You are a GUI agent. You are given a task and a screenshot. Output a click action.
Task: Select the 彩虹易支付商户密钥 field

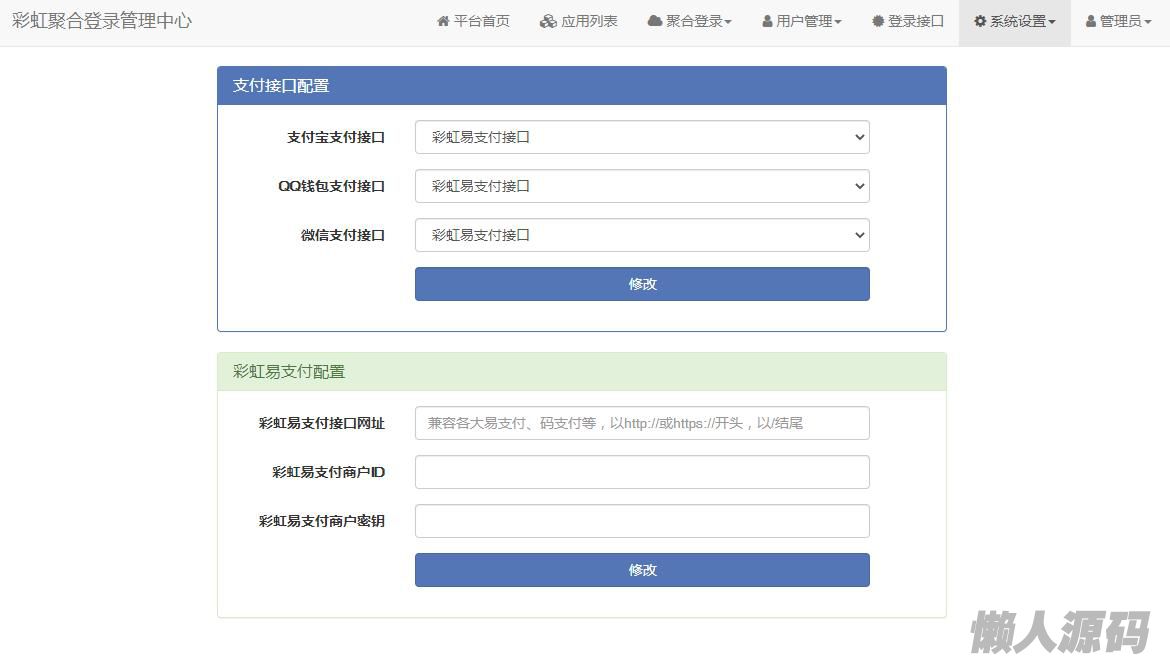coord(642,521)
